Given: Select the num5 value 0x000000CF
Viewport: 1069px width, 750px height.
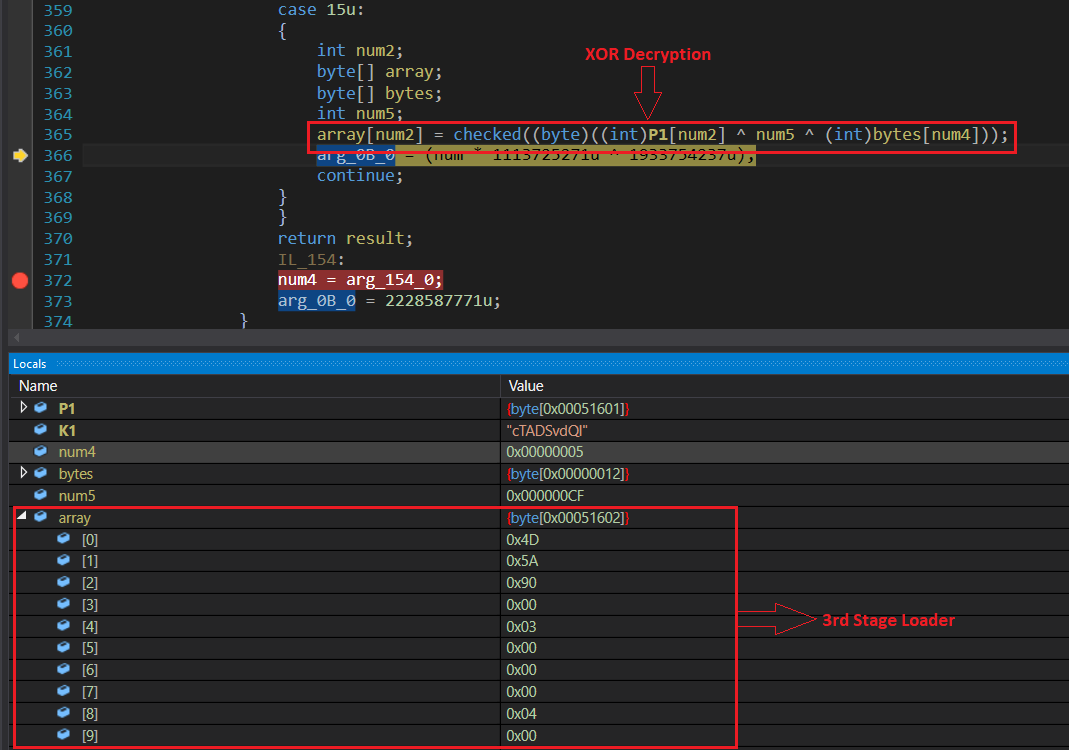Looking at the screenshot, I should [545, 496].
